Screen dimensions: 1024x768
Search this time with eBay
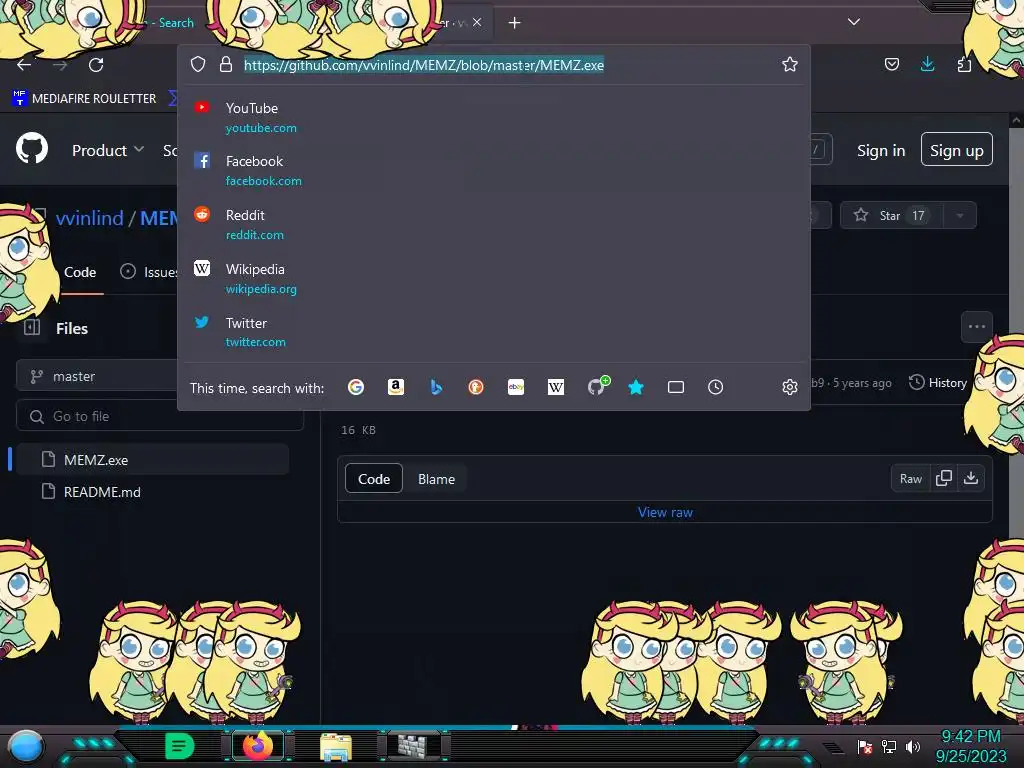click(516, 387)
